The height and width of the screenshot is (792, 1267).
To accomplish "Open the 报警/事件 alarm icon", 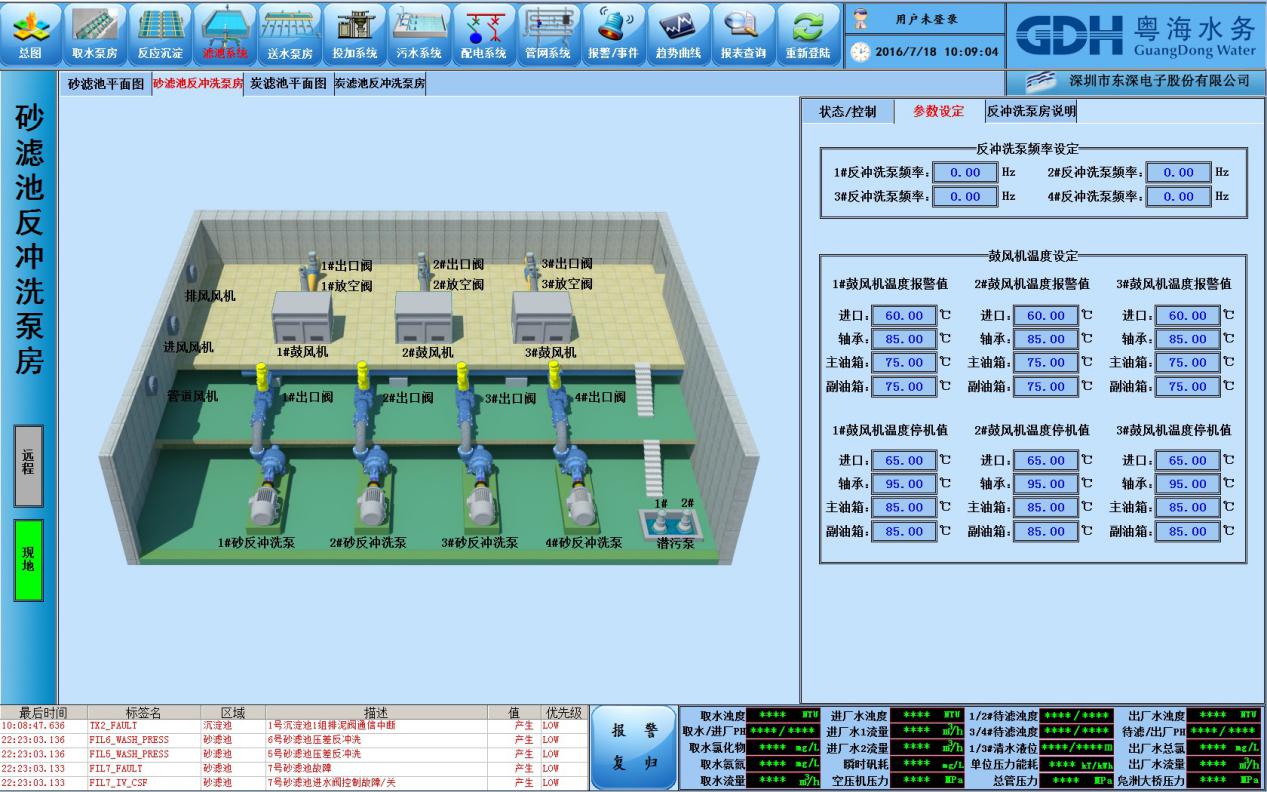I will (613, 33).
